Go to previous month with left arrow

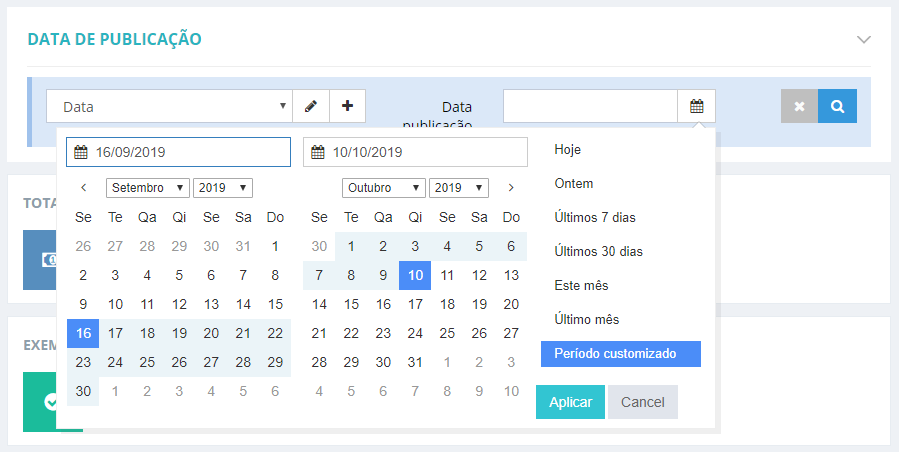click(84, 188)
